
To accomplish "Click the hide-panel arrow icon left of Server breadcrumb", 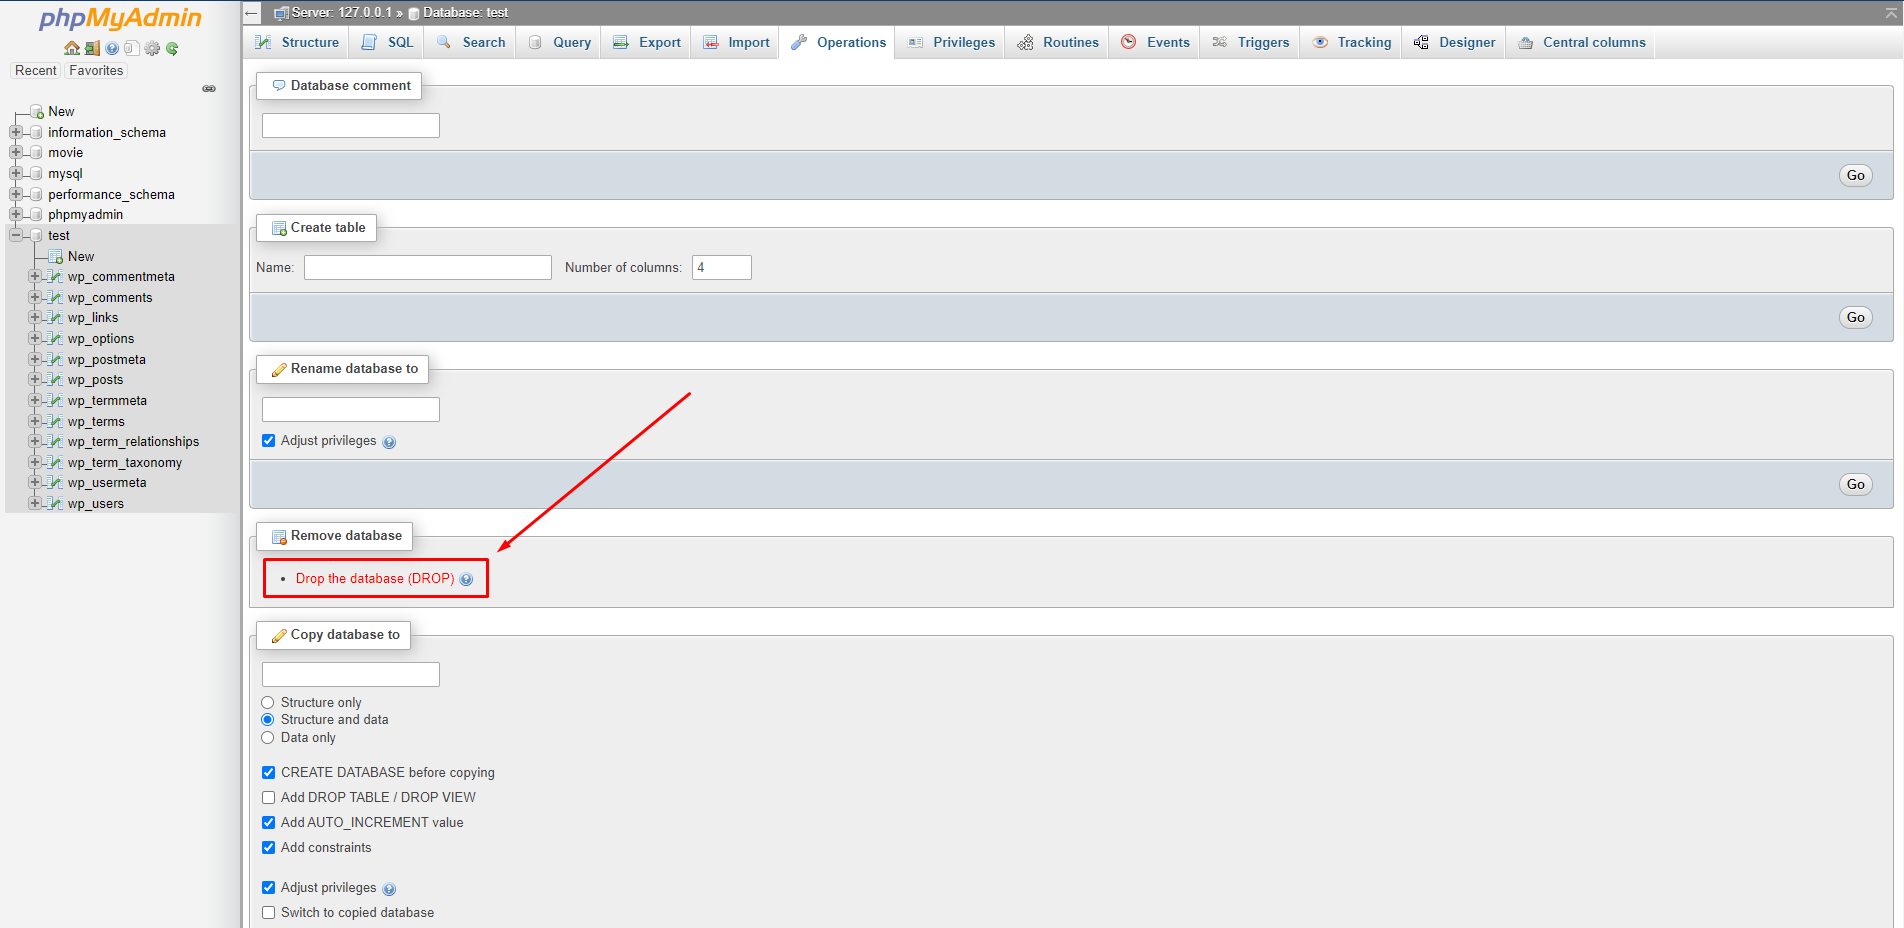I will coord(252,13).
